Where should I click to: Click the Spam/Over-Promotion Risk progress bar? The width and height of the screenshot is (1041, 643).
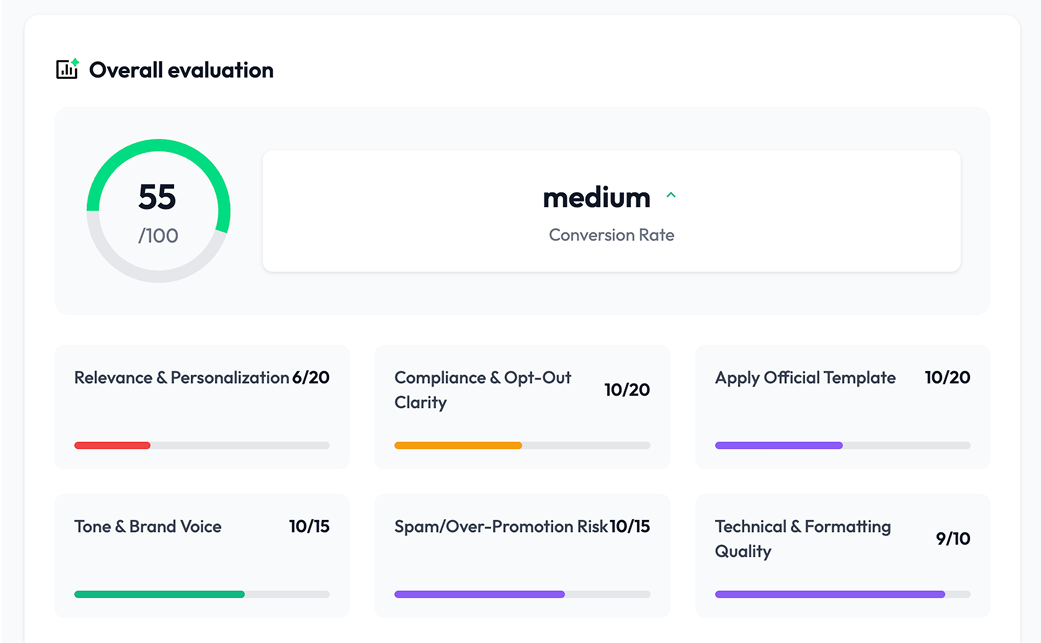point(480,594)
